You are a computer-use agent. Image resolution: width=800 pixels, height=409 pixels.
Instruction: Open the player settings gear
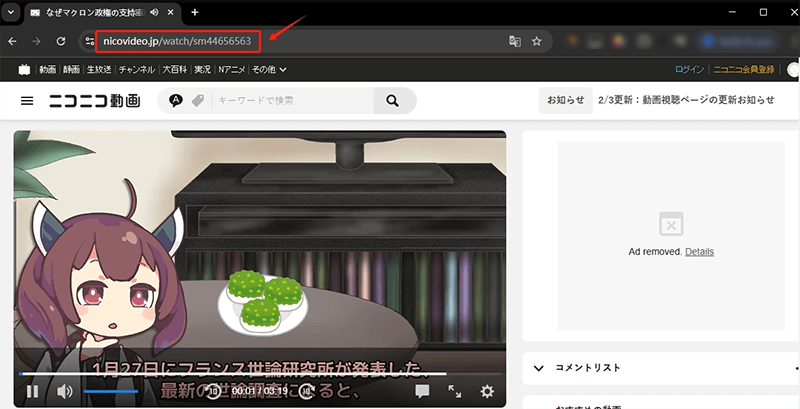pyautogui.click(x=487, y=392)
